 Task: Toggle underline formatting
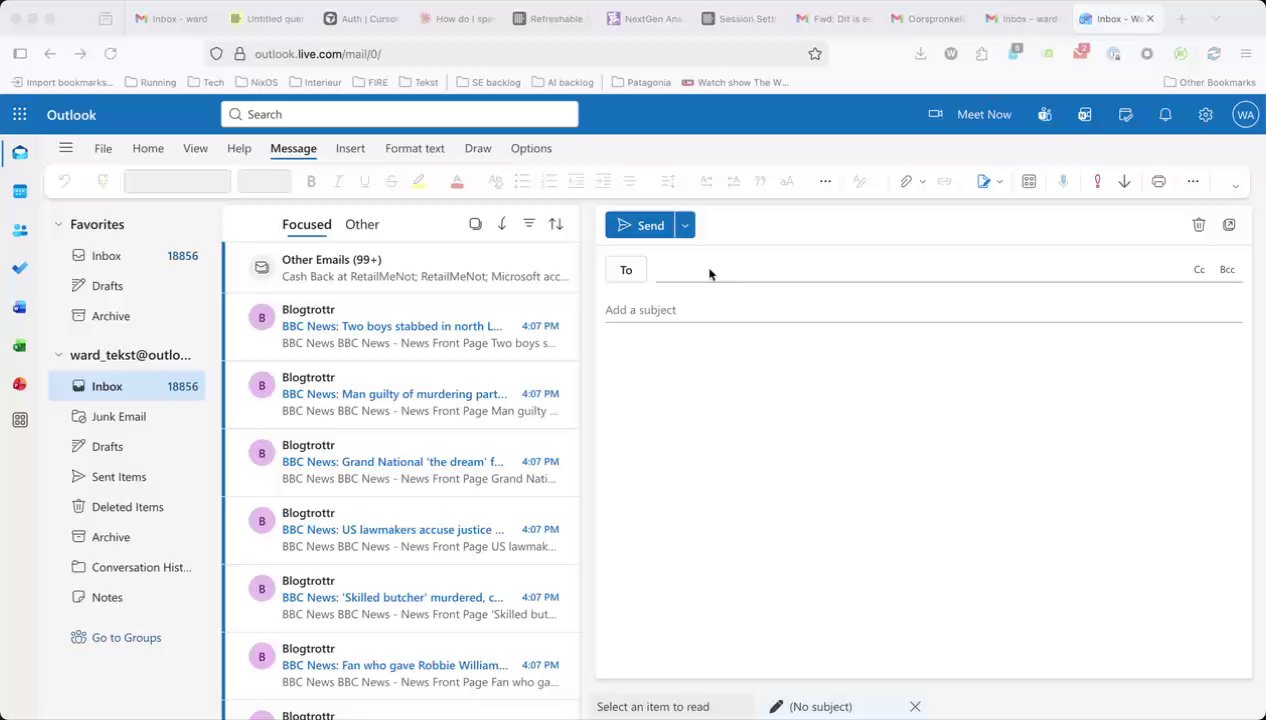coord(365,181)
